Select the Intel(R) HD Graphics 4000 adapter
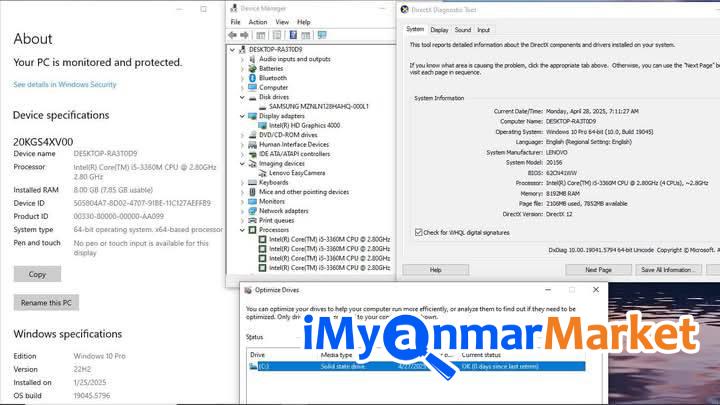Image resolution: width=720 pixels, height=405 pixels. point(304,125)
